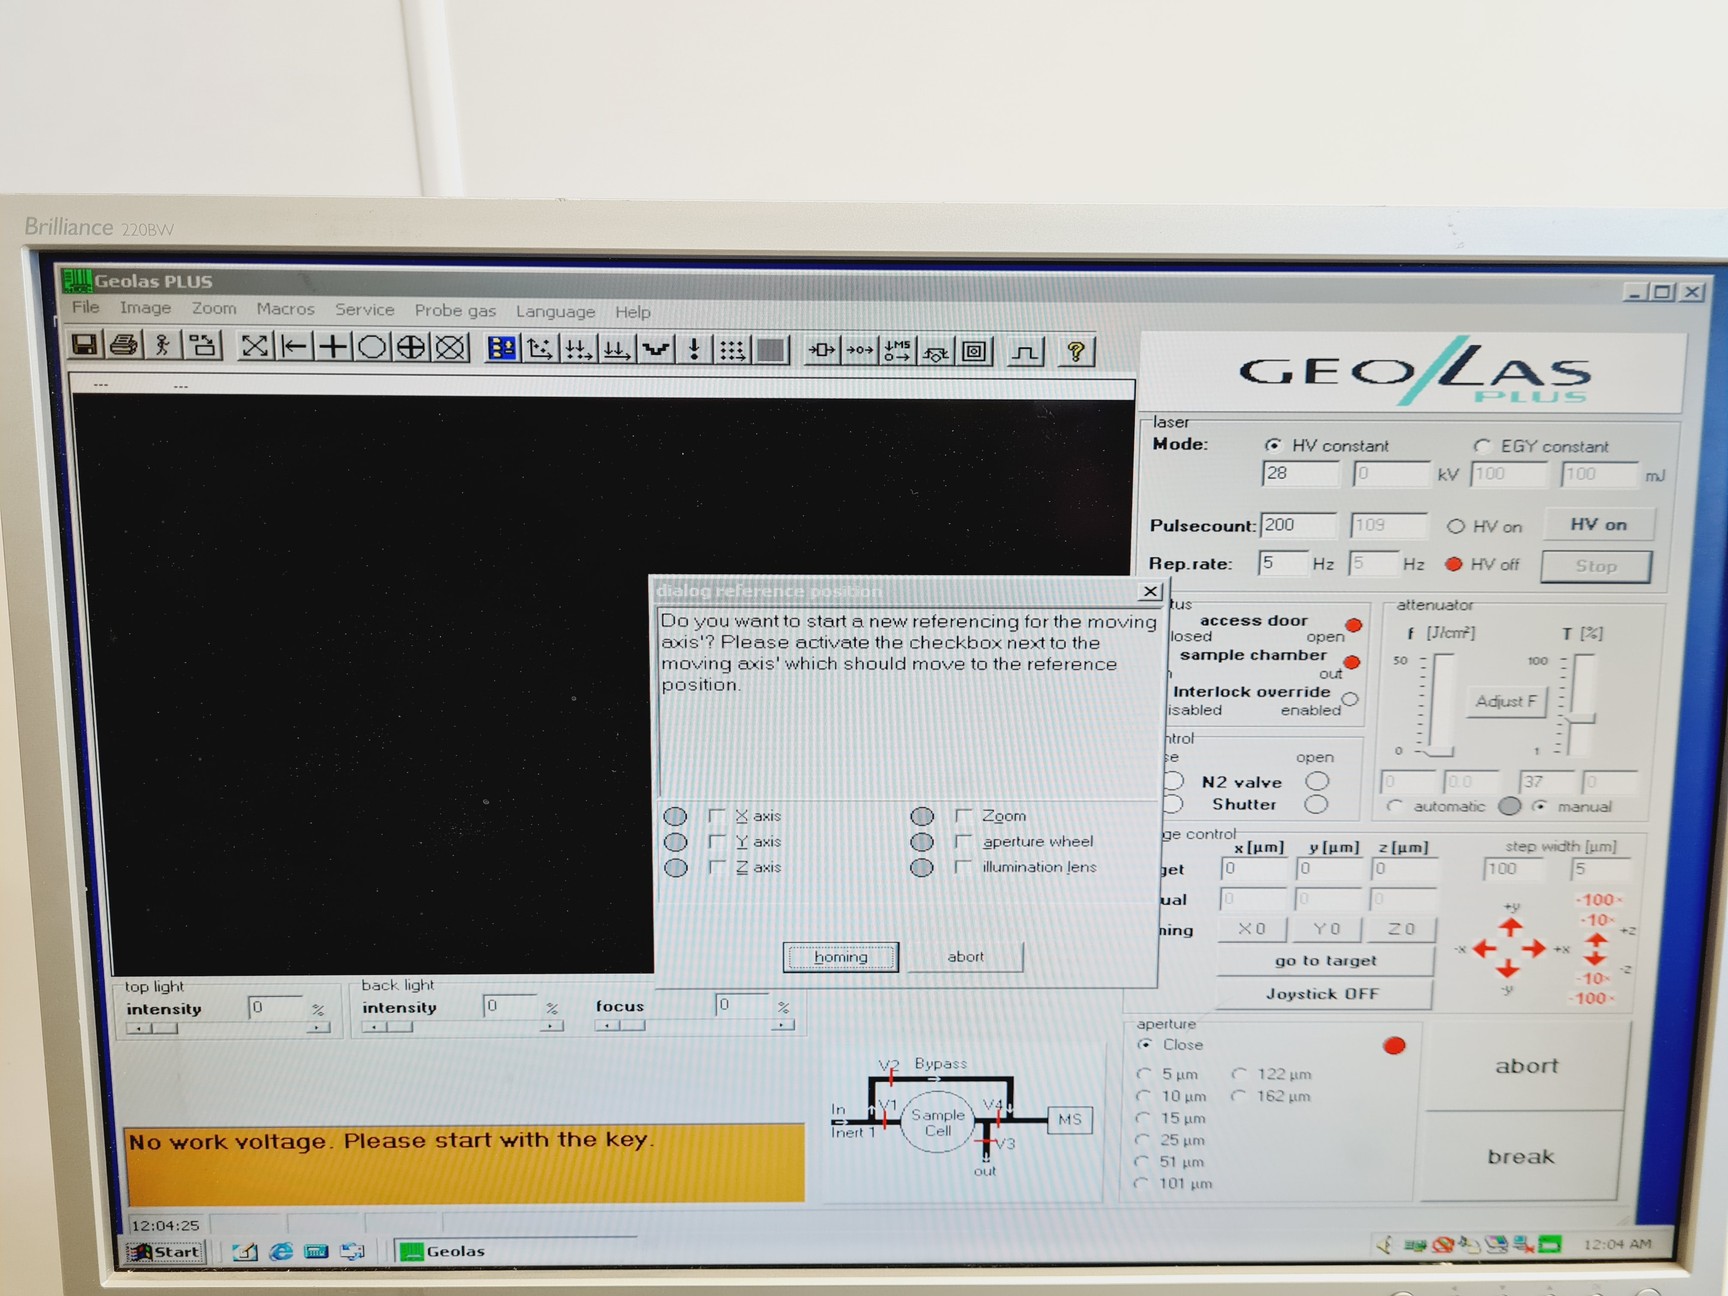Screen dimensions: 1728x1296
Task: Click the yellow question mark help icon
Action: click(1076, 352)
